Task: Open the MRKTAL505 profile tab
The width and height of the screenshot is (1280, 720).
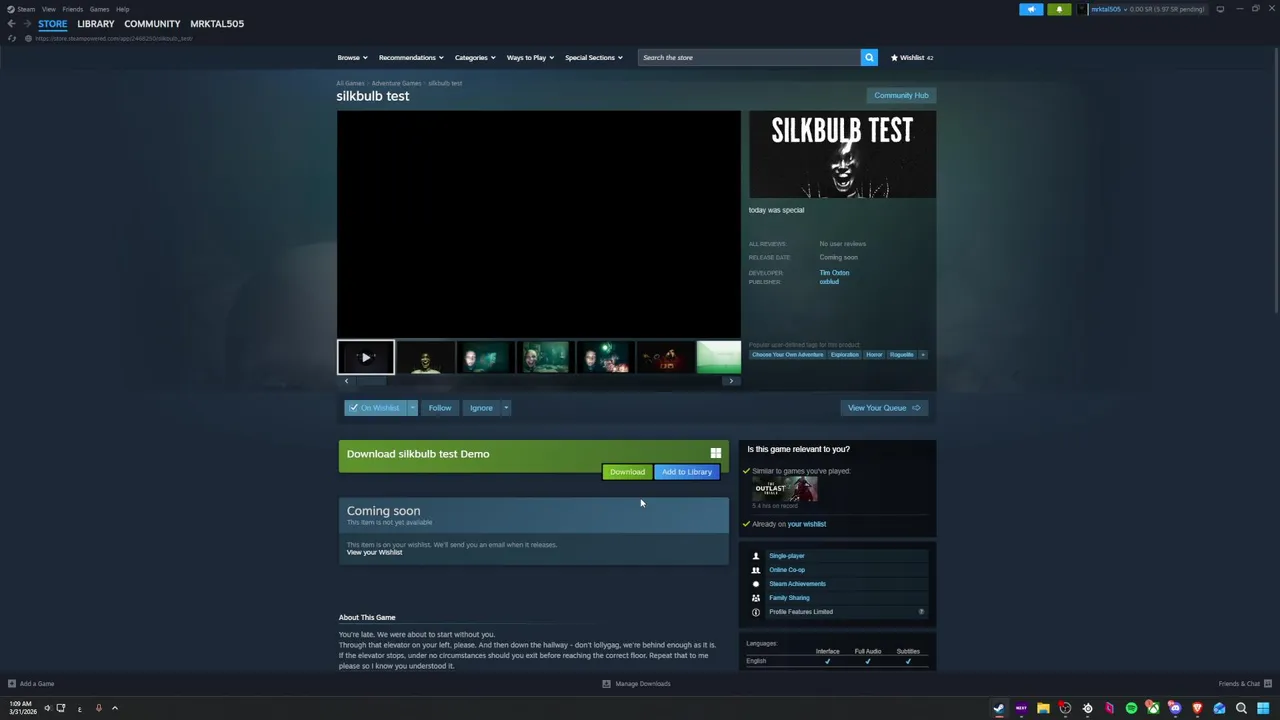Action: tap(217, 24)
